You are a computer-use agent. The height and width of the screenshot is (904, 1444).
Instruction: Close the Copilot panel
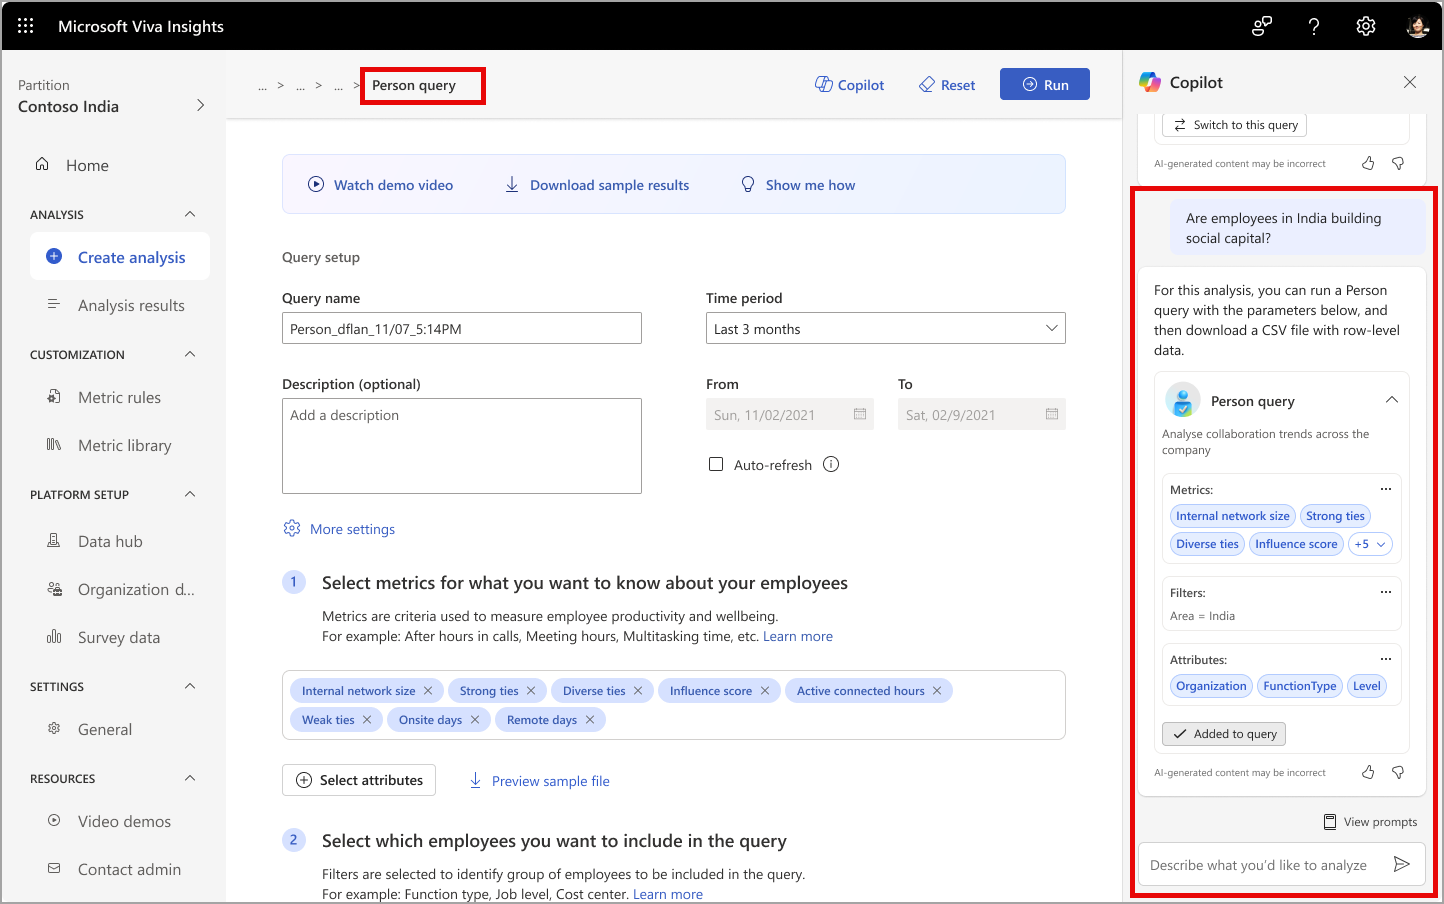(x=1410, y=82)
